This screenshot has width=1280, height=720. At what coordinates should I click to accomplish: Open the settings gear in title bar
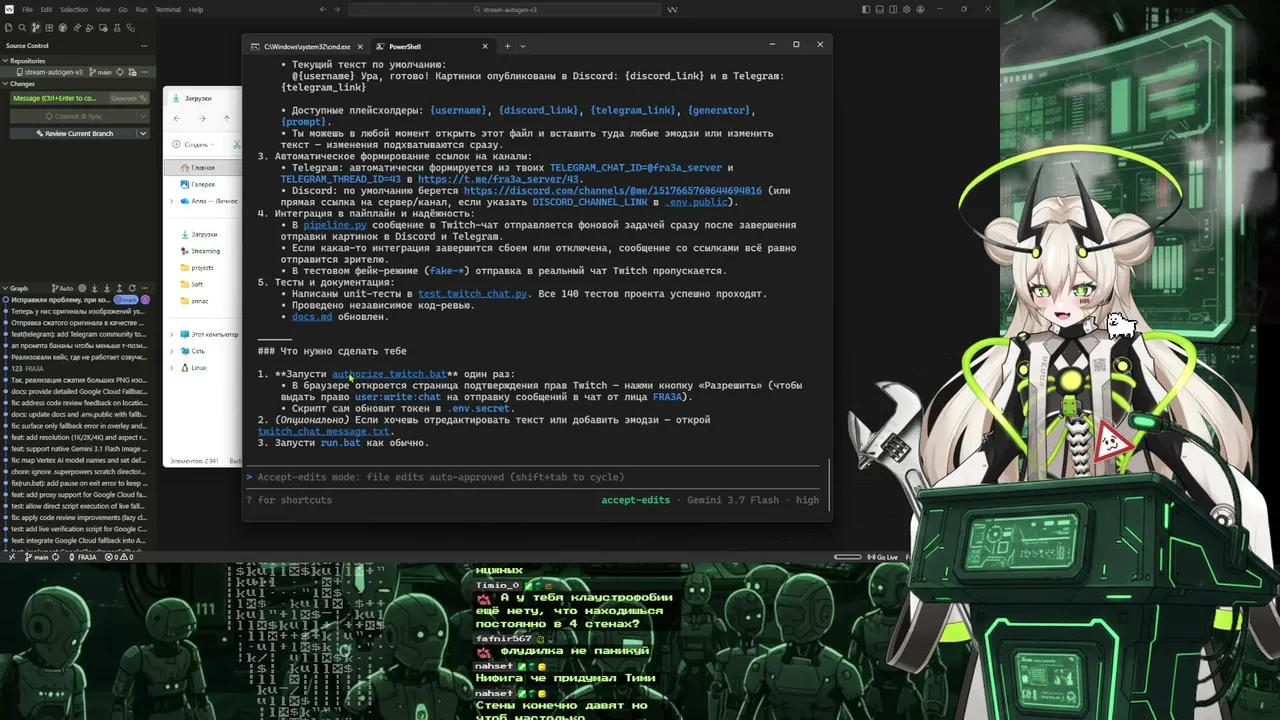tap(906, 9)
